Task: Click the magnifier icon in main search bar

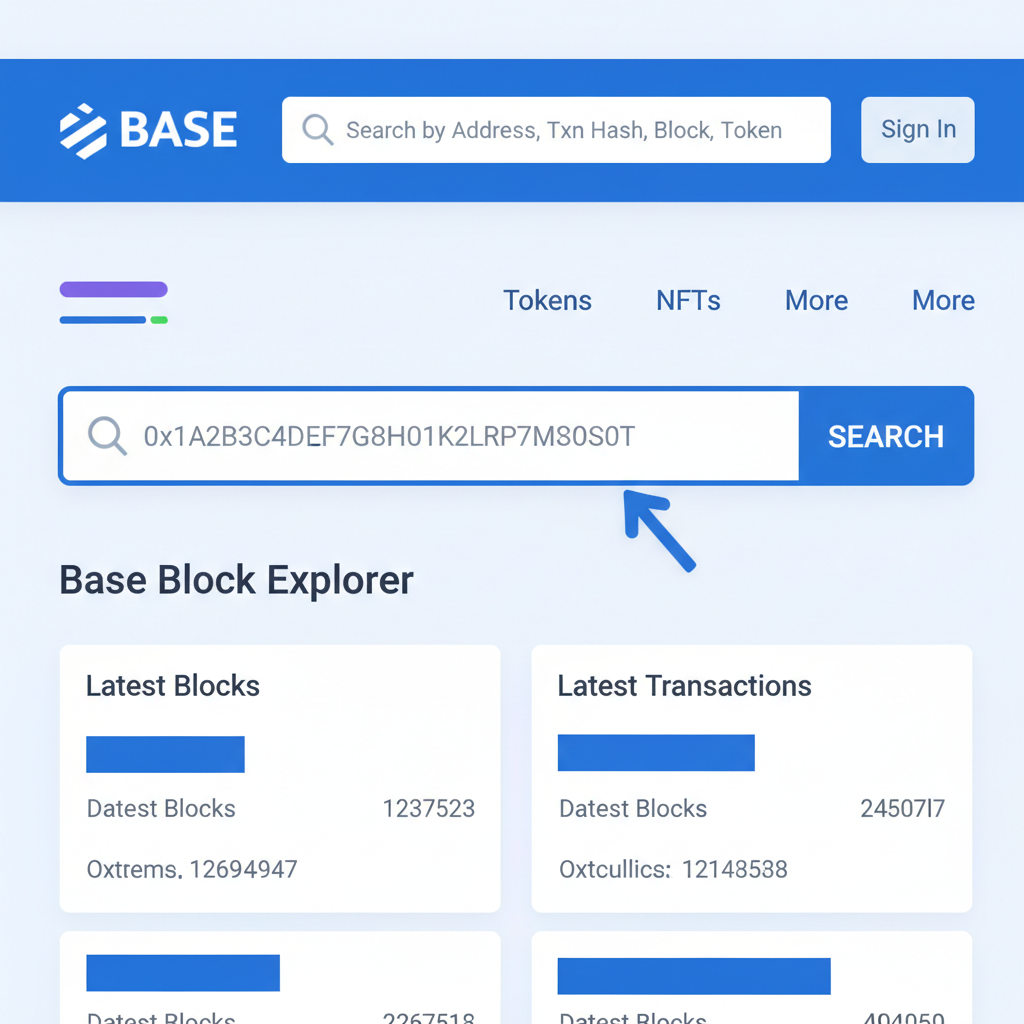Action: [x=106, y=435]
